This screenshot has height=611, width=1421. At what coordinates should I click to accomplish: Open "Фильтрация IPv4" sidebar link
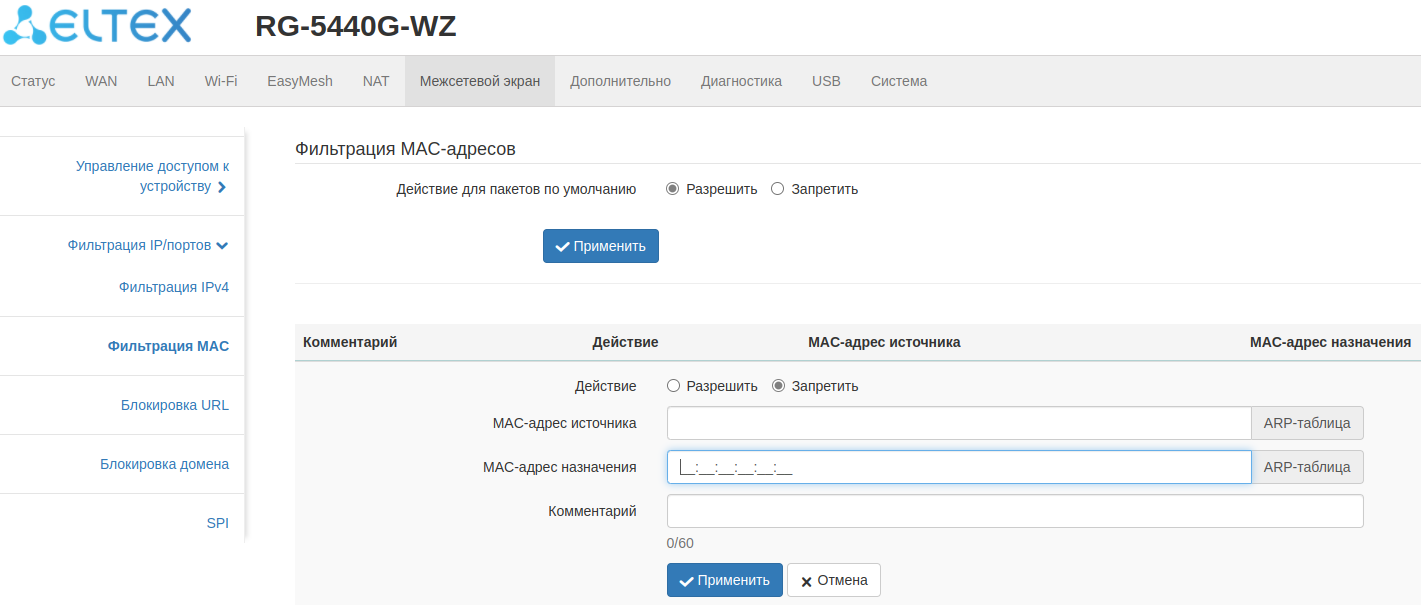pyautogui.click(x=173, y=287)
